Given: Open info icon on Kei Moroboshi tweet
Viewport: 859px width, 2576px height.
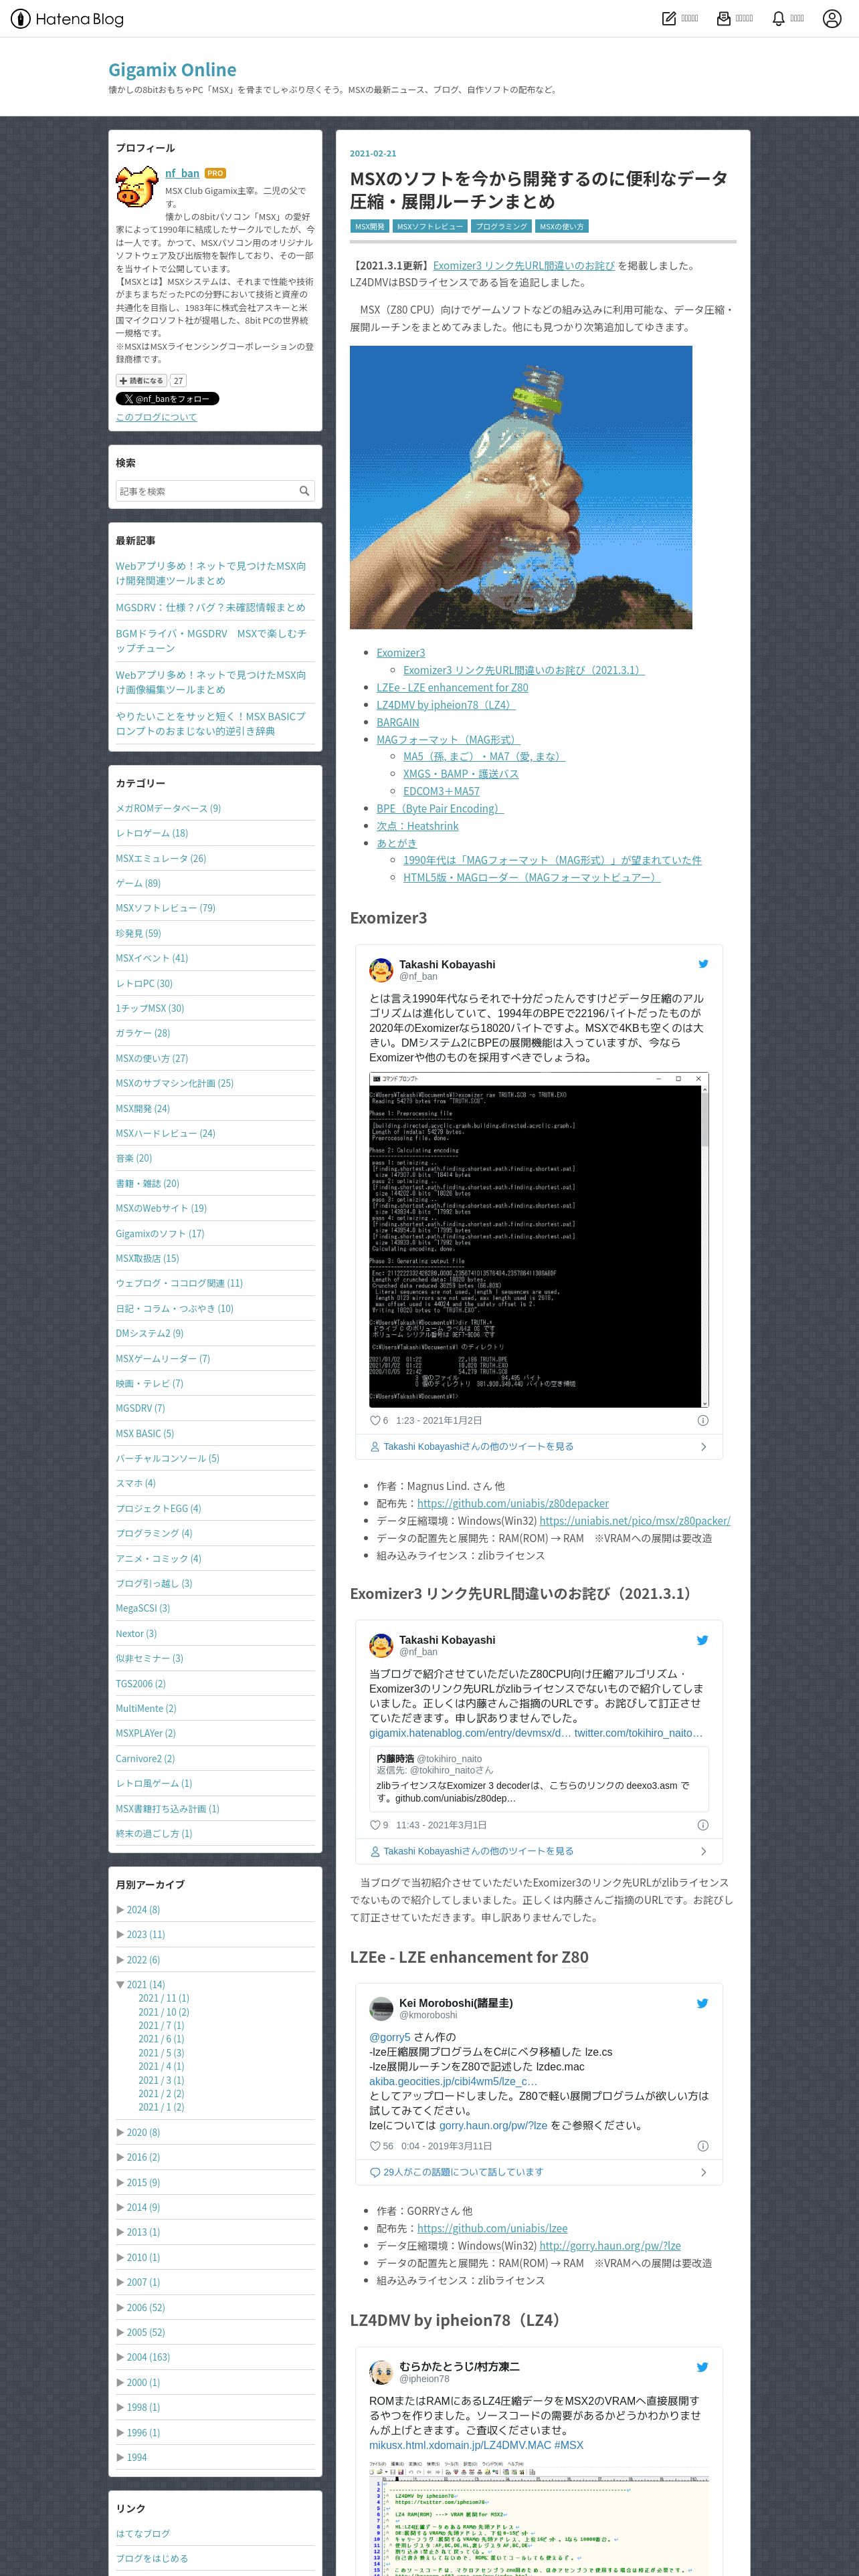Looking at the screenshot, I should pyautogui.click(x=703, y=2146).
